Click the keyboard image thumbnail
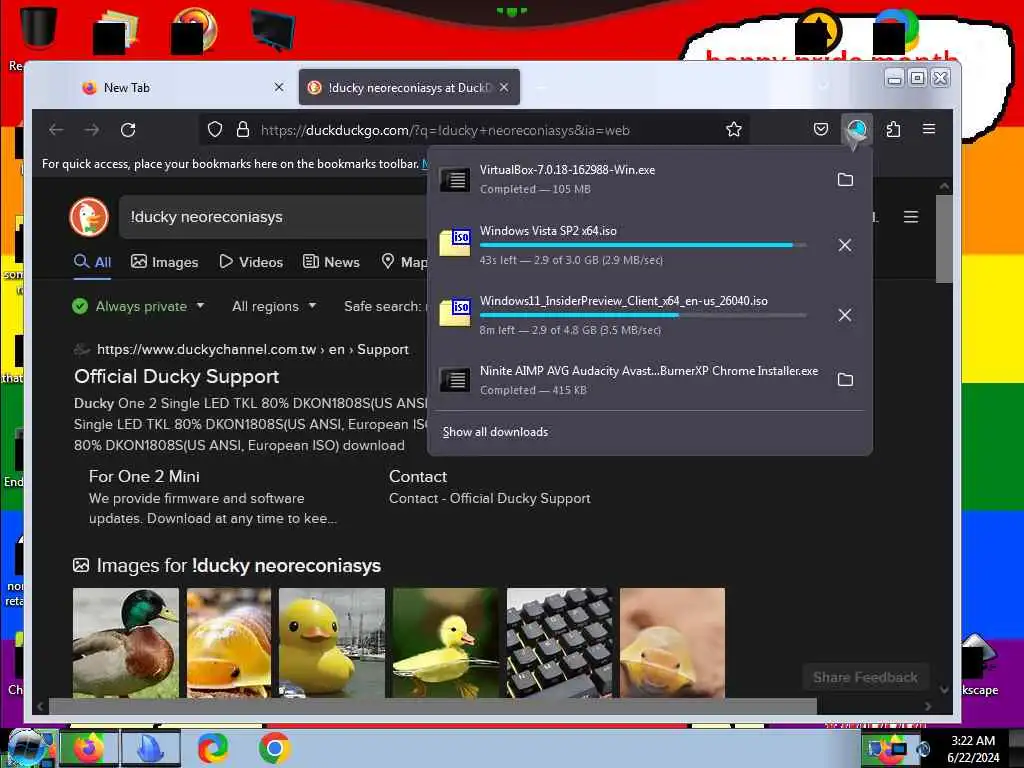The height and width of the screenshot is (768, 1024). point(560,643)
